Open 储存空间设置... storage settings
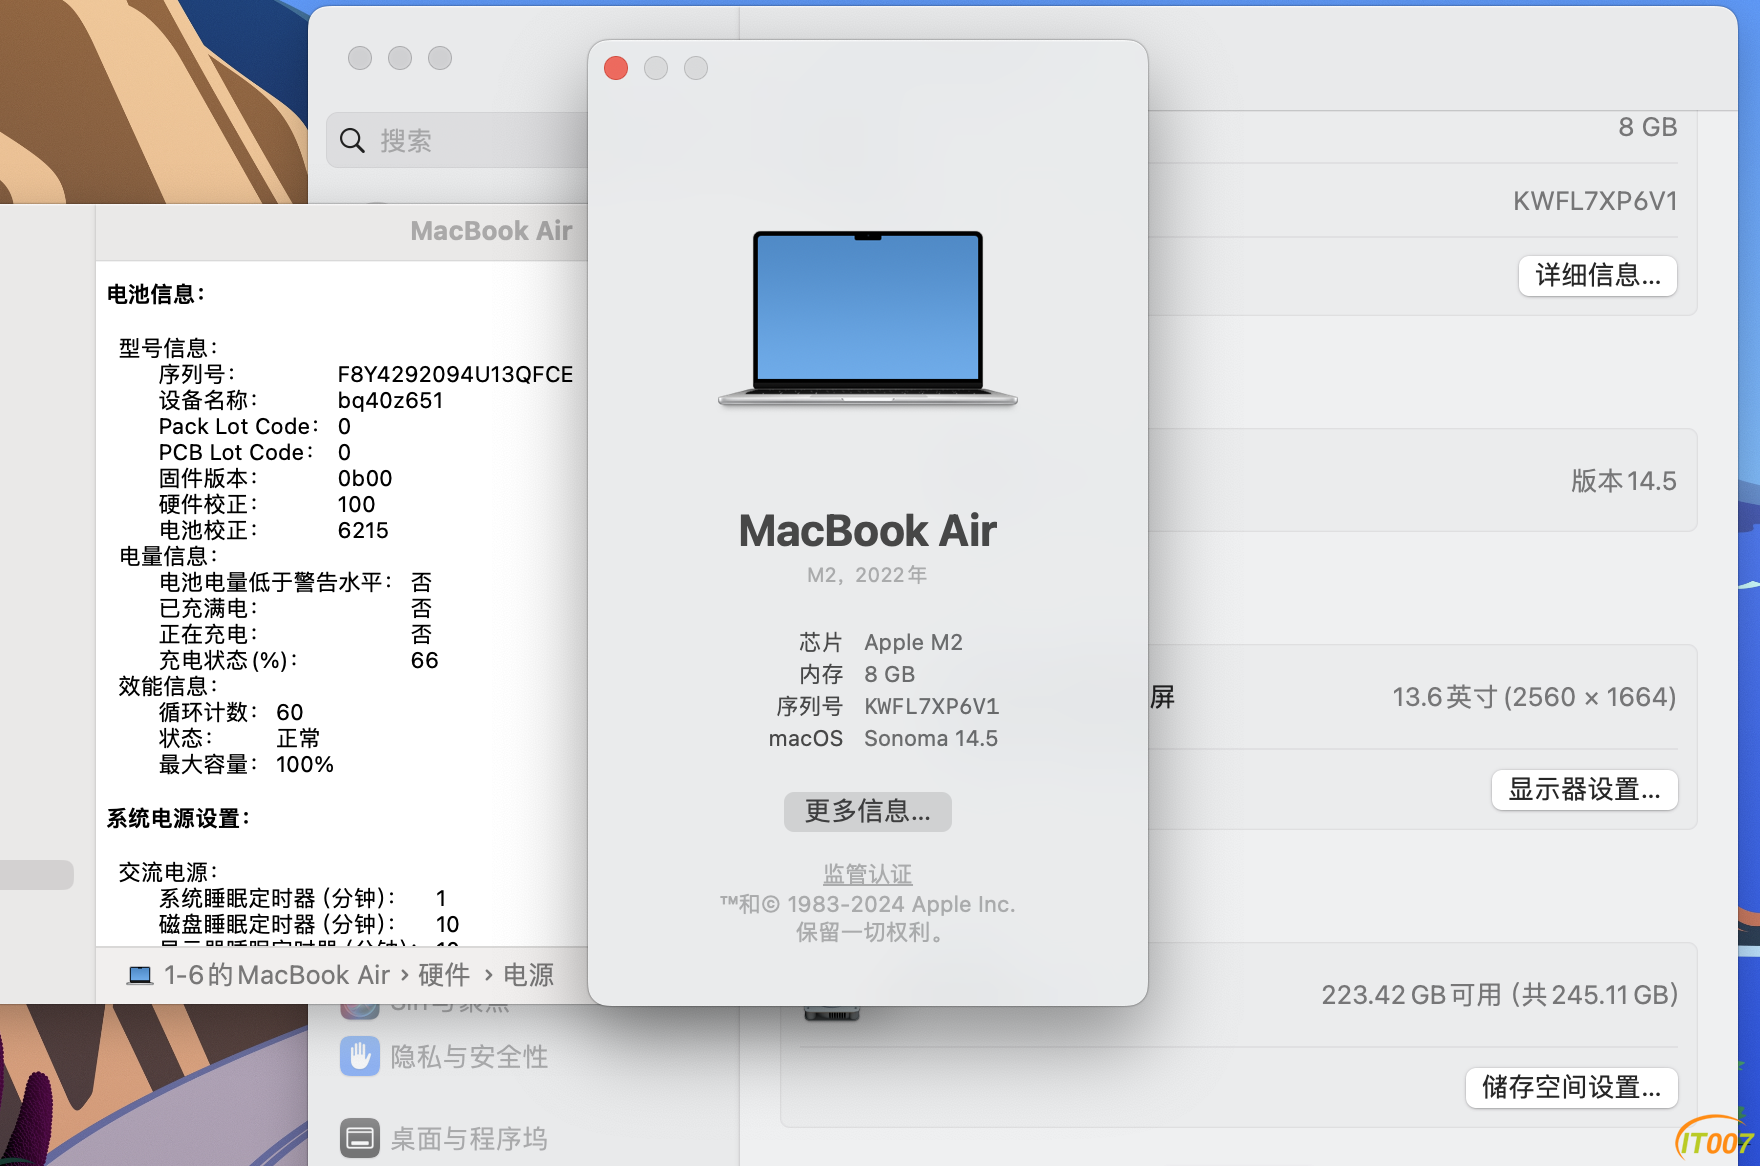Image resolution: width=1760 pixels, height=1166 pixels. (x=1572, y=1087)
